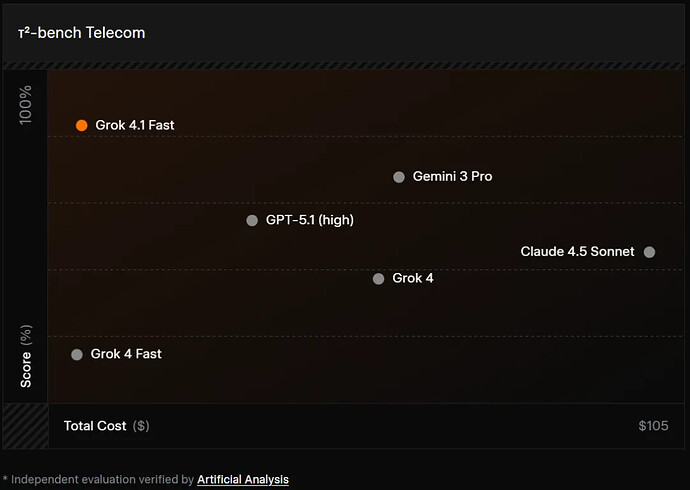This screenshot has width=690, height=490.
Task: Click the Grok 4 Fast data point dot
Action: (77, 354)
